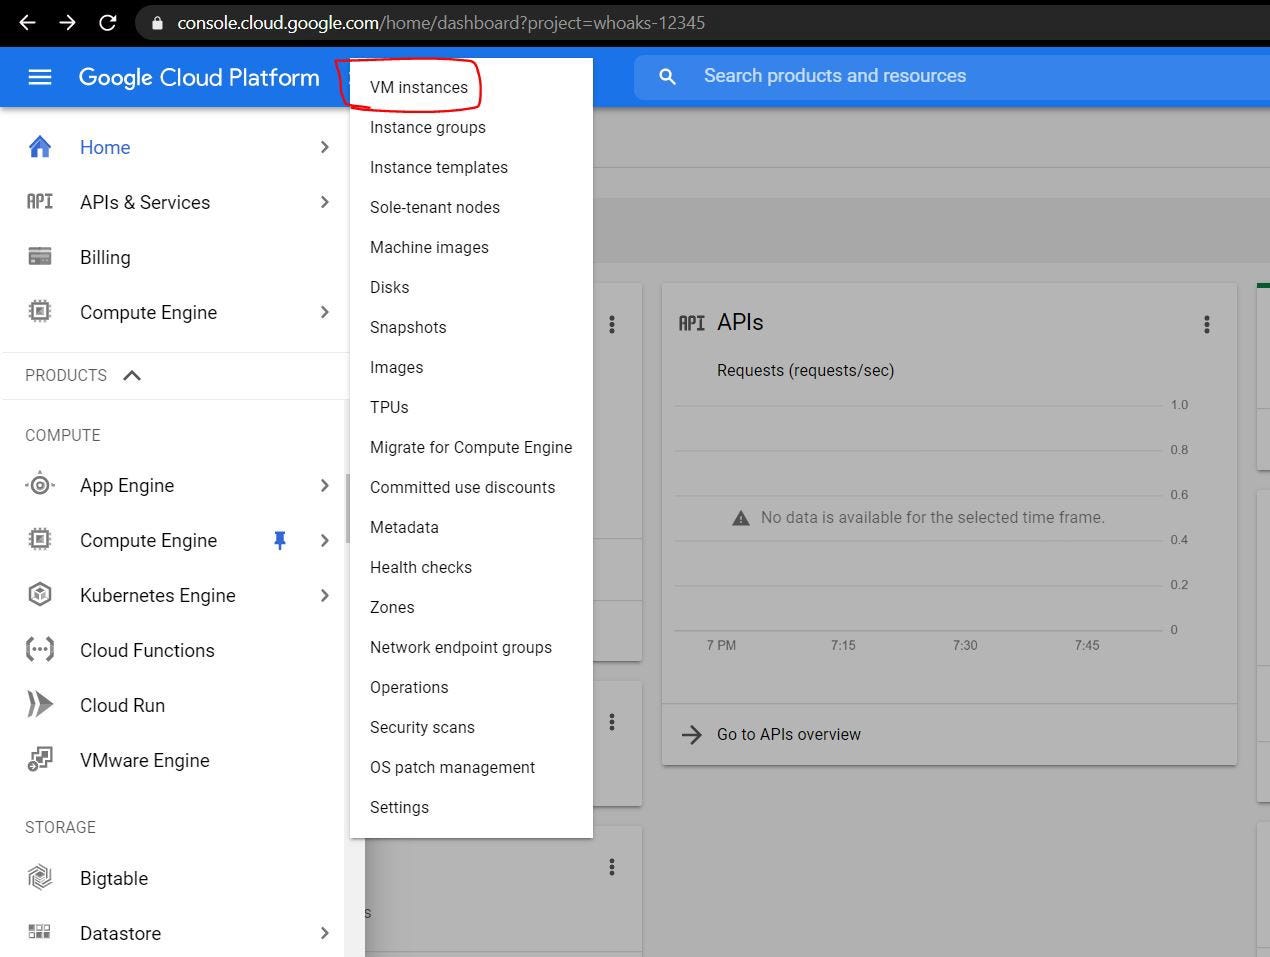Open Migrate for Compute Engine
This screenshot has height=957, width=1270.
pyautogui.click(x=471, y=447)
